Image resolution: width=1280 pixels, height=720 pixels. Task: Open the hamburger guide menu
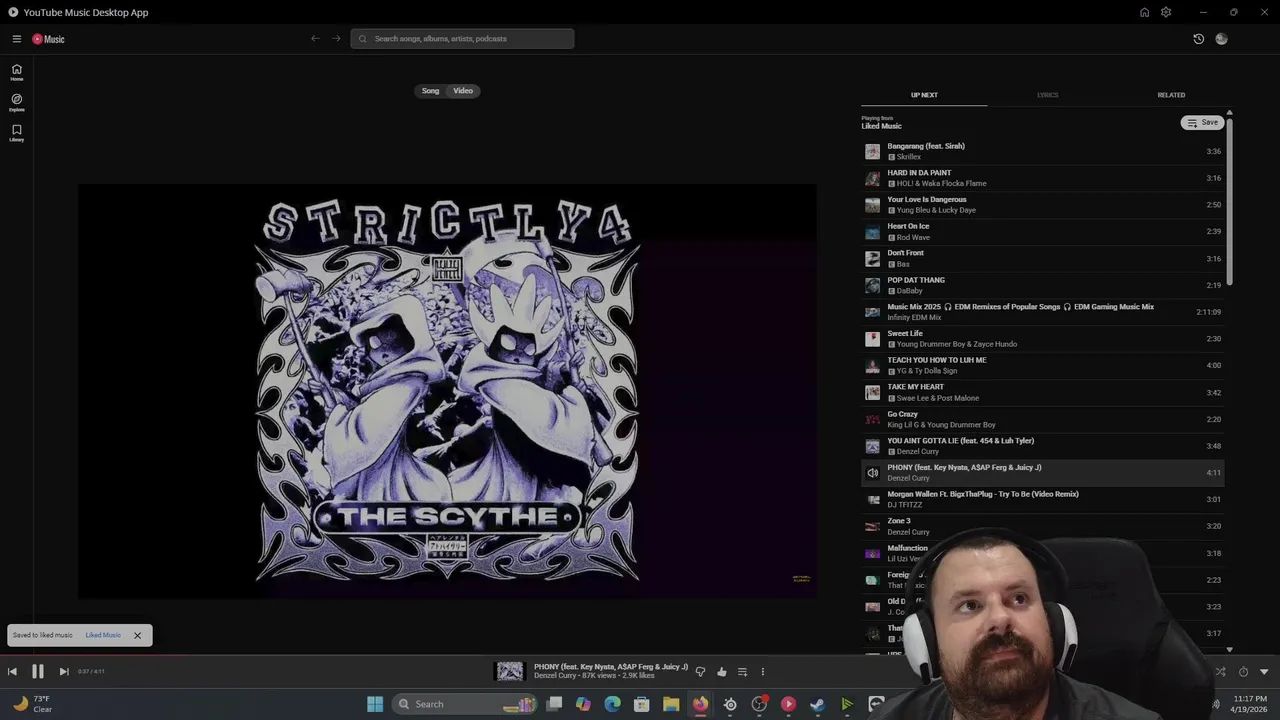[x=16, y=39]
